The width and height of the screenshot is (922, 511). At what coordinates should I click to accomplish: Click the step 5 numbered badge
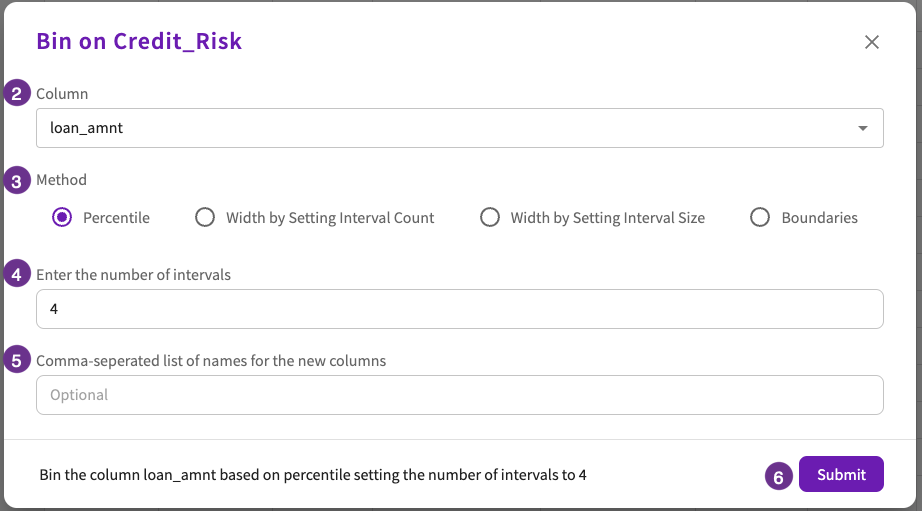[x=17, y=359]
